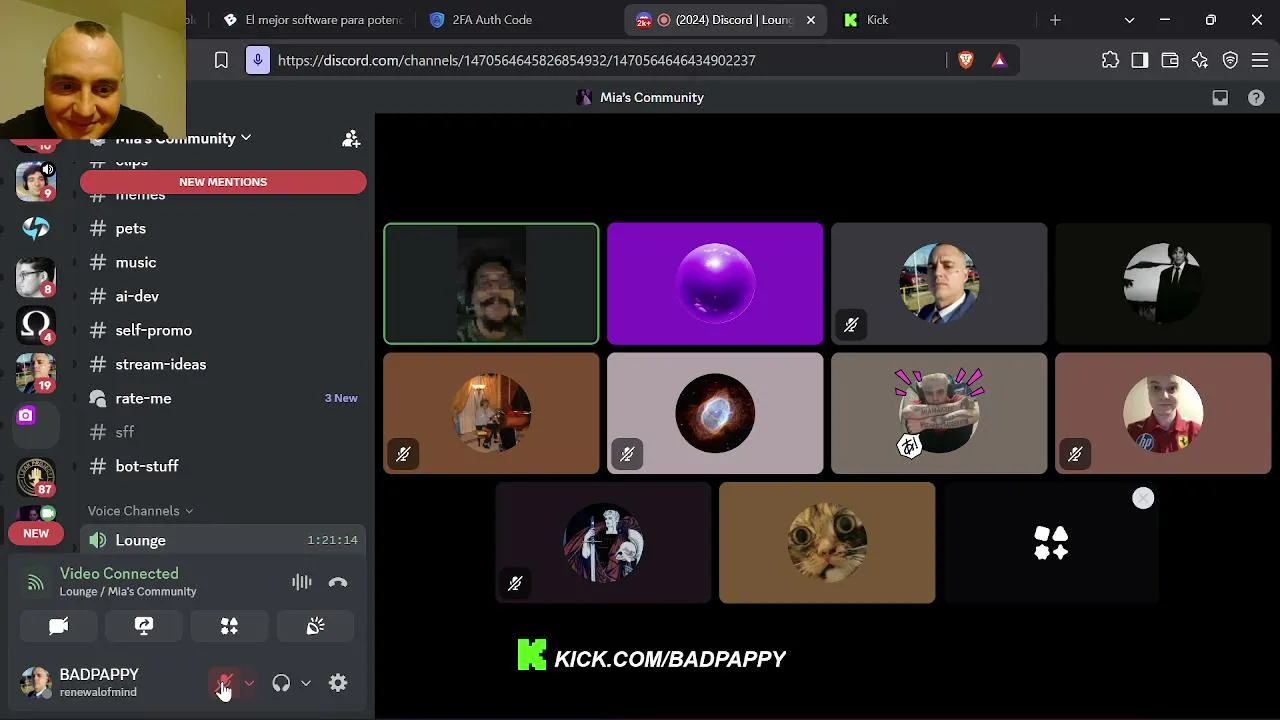Jump to NEW server notifications pill
The width and height of the screenshot is (1280, 720).
click(x=36, y=533)
